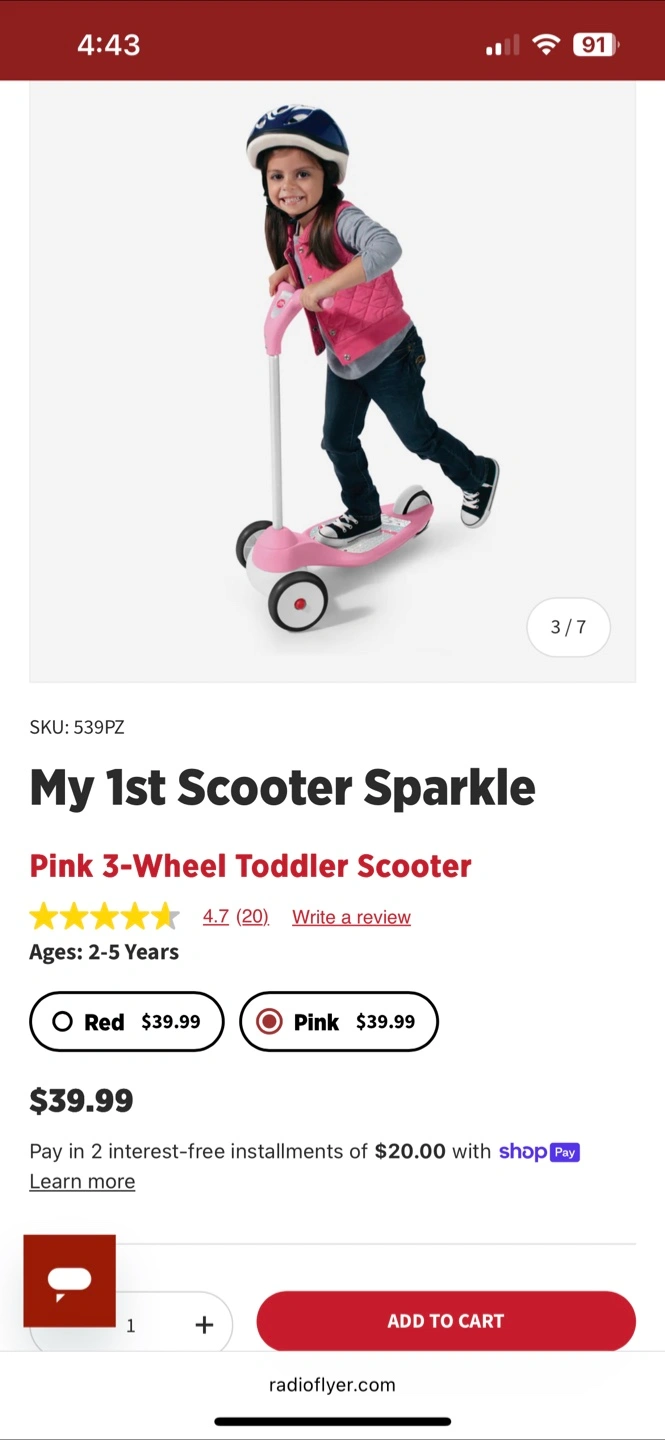665x1440 pixels.
Task: Select the Red color option
Action: pyautogui.click(x=127, y=1022)
